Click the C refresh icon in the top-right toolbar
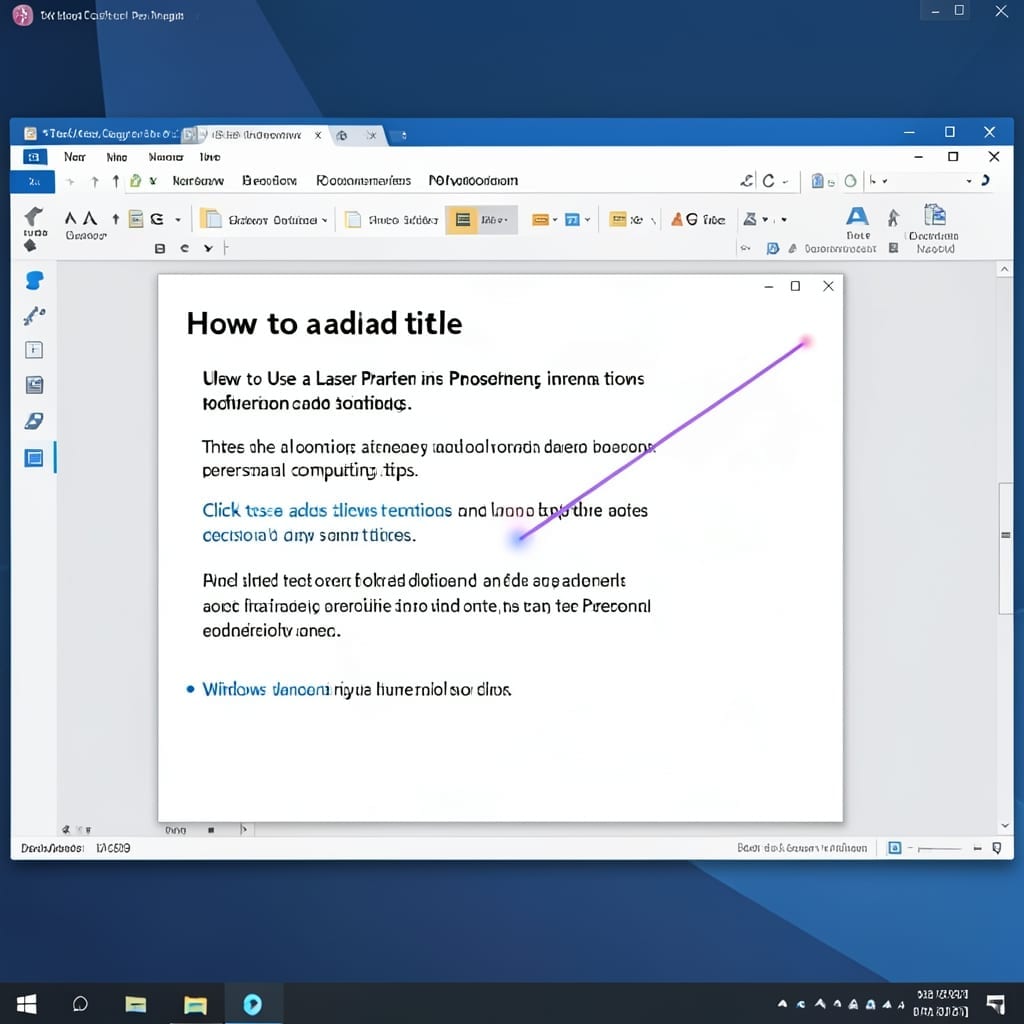 769,181
